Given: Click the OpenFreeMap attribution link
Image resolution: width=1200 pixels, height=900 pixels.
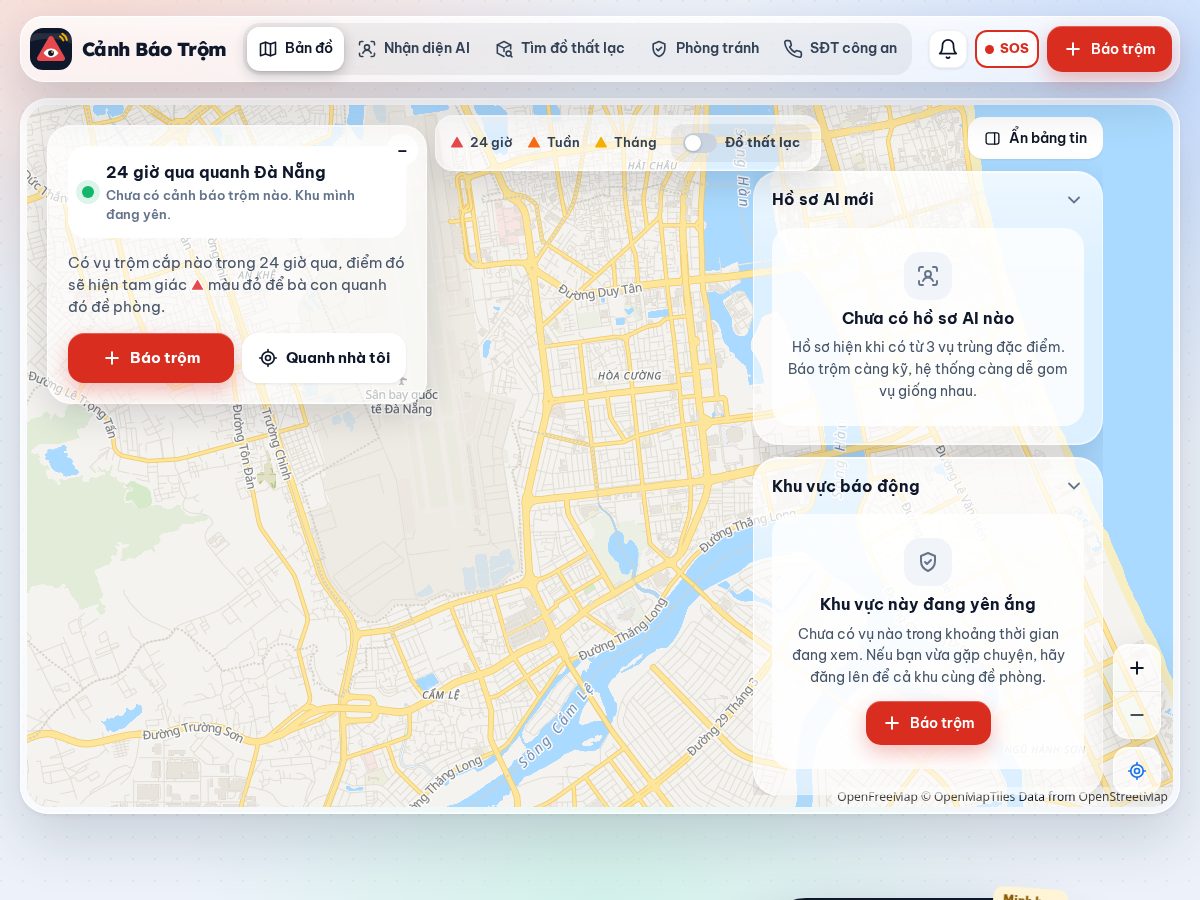Looking at the screenshot, I should (x=877, y=797).
